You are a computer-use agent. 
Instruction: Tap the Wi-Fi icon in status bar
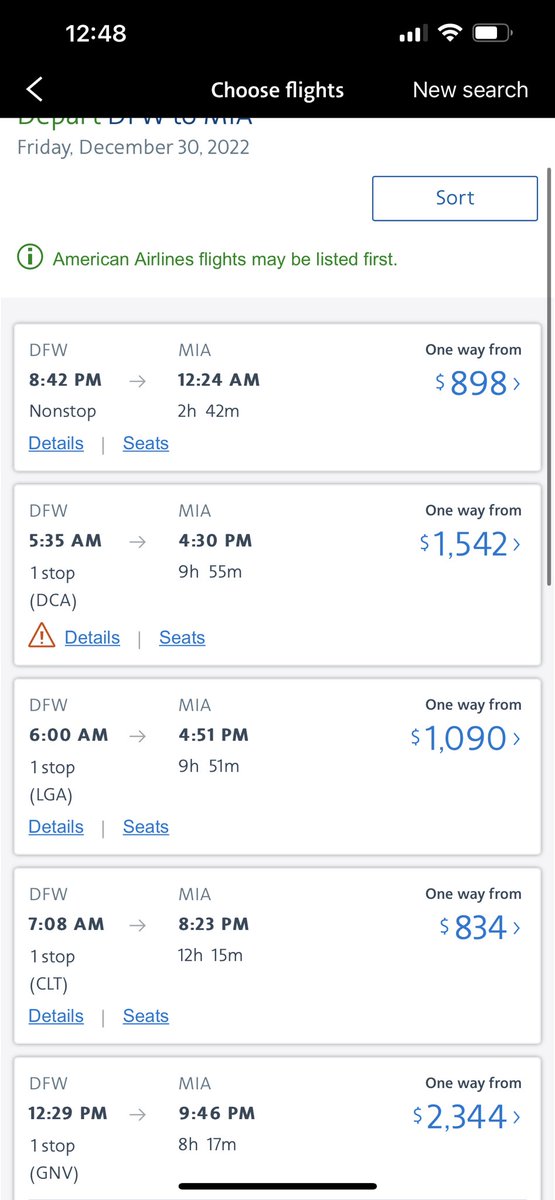coord(450,33)
